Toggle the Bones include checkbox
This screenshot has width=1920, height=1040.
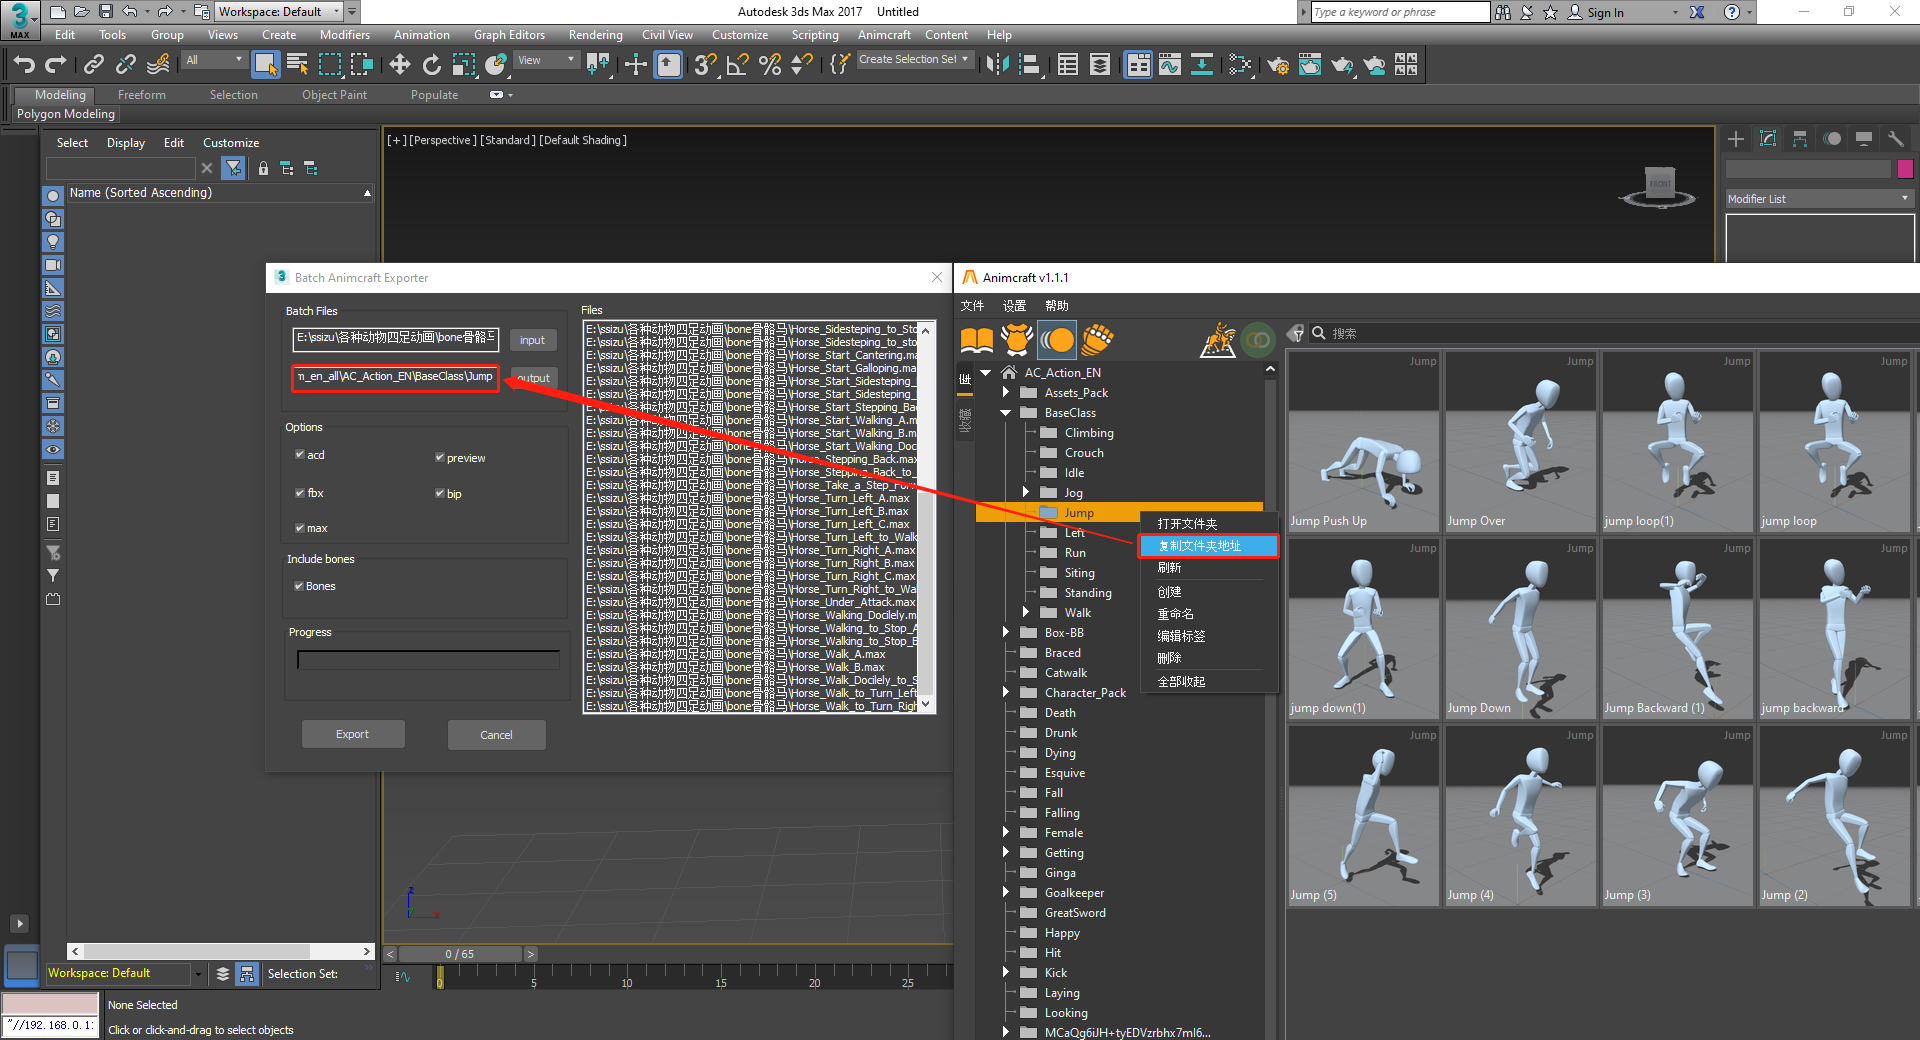click(x=299, y=586)
